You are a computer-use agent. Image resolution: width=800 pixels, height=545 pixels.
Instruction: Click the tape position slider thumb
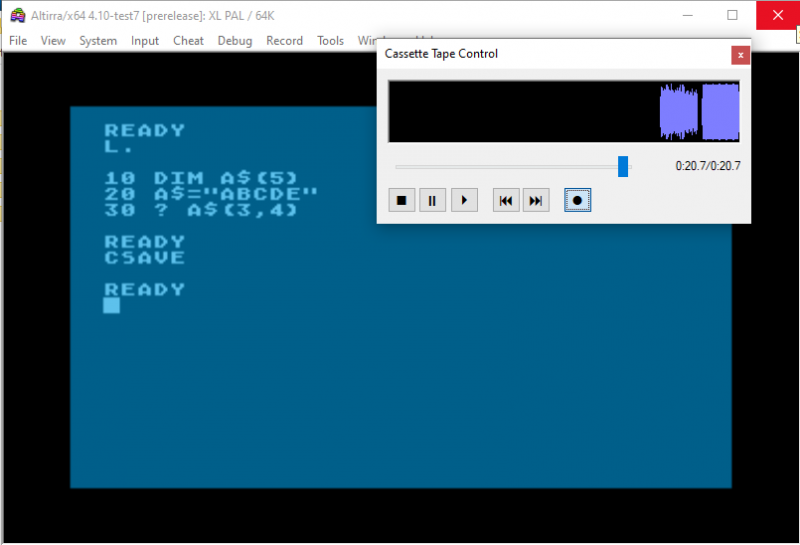pos(623,166)
